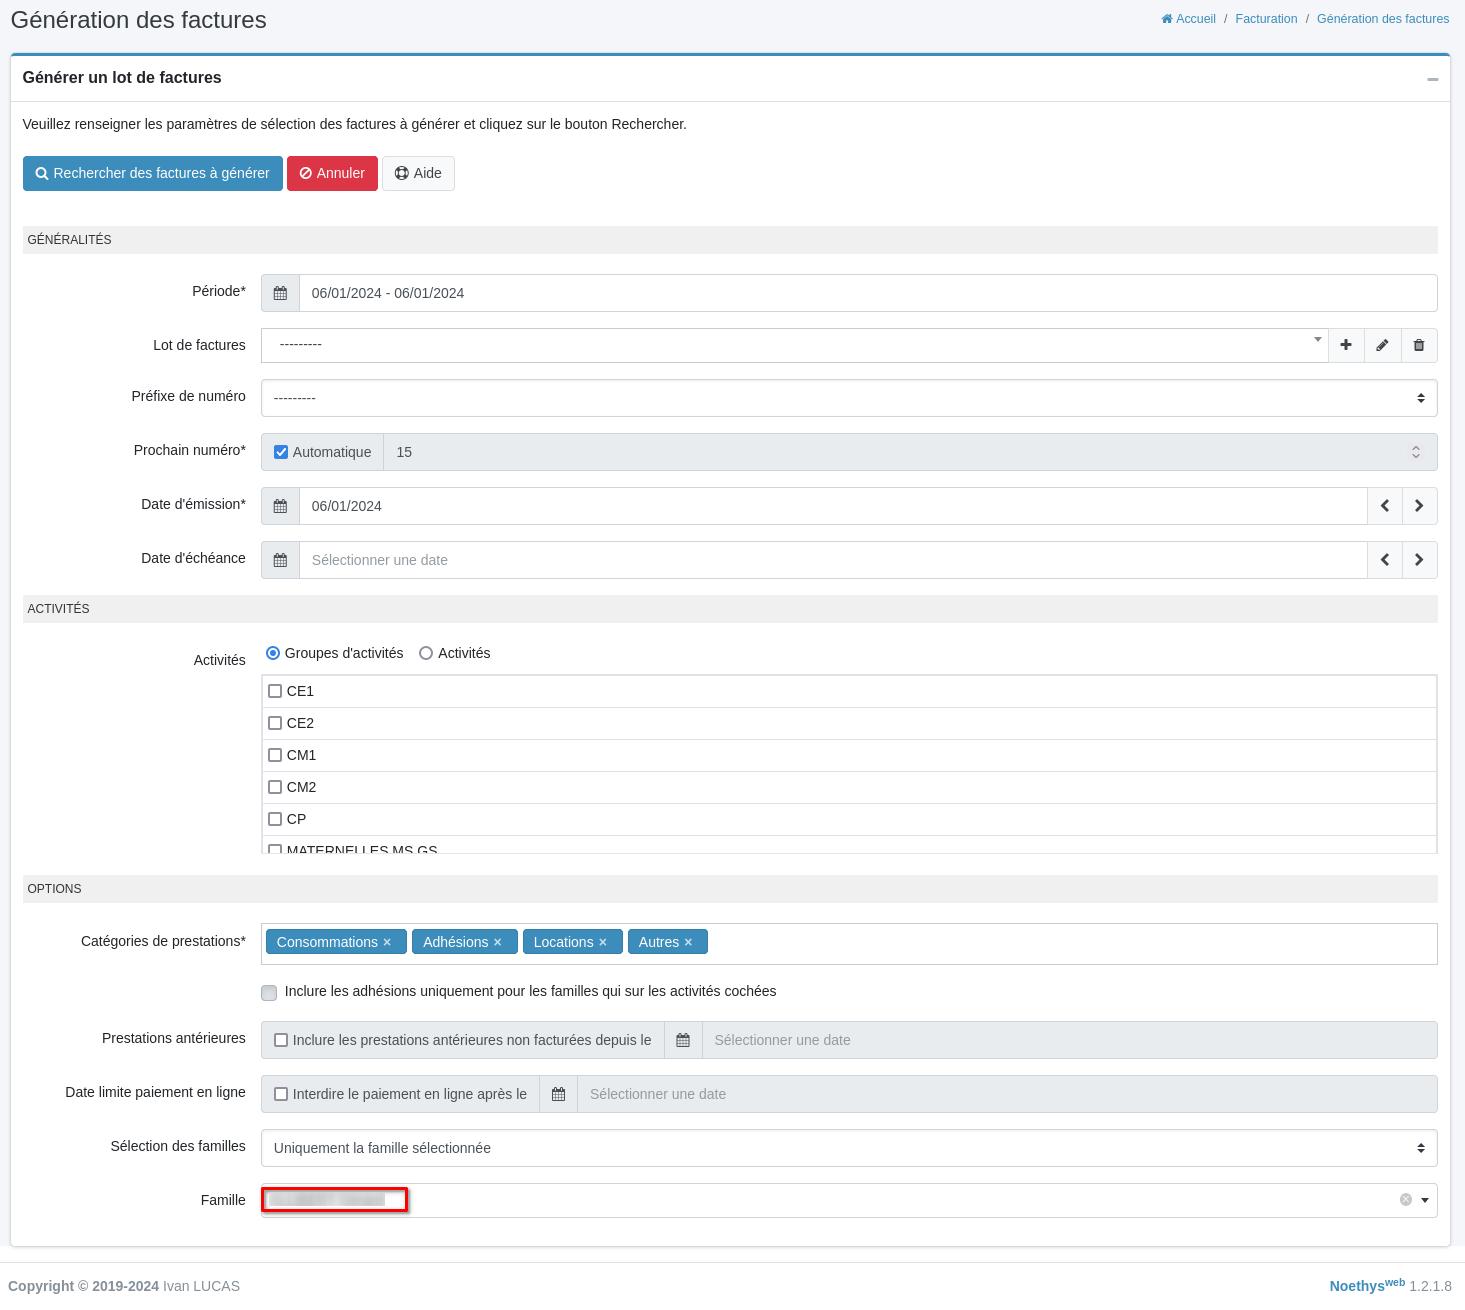The width and height of the screenshot is (1465, 1310).
Task: Click the pencil icon to edit invoice lot
Action: (x=1382, y=345)
